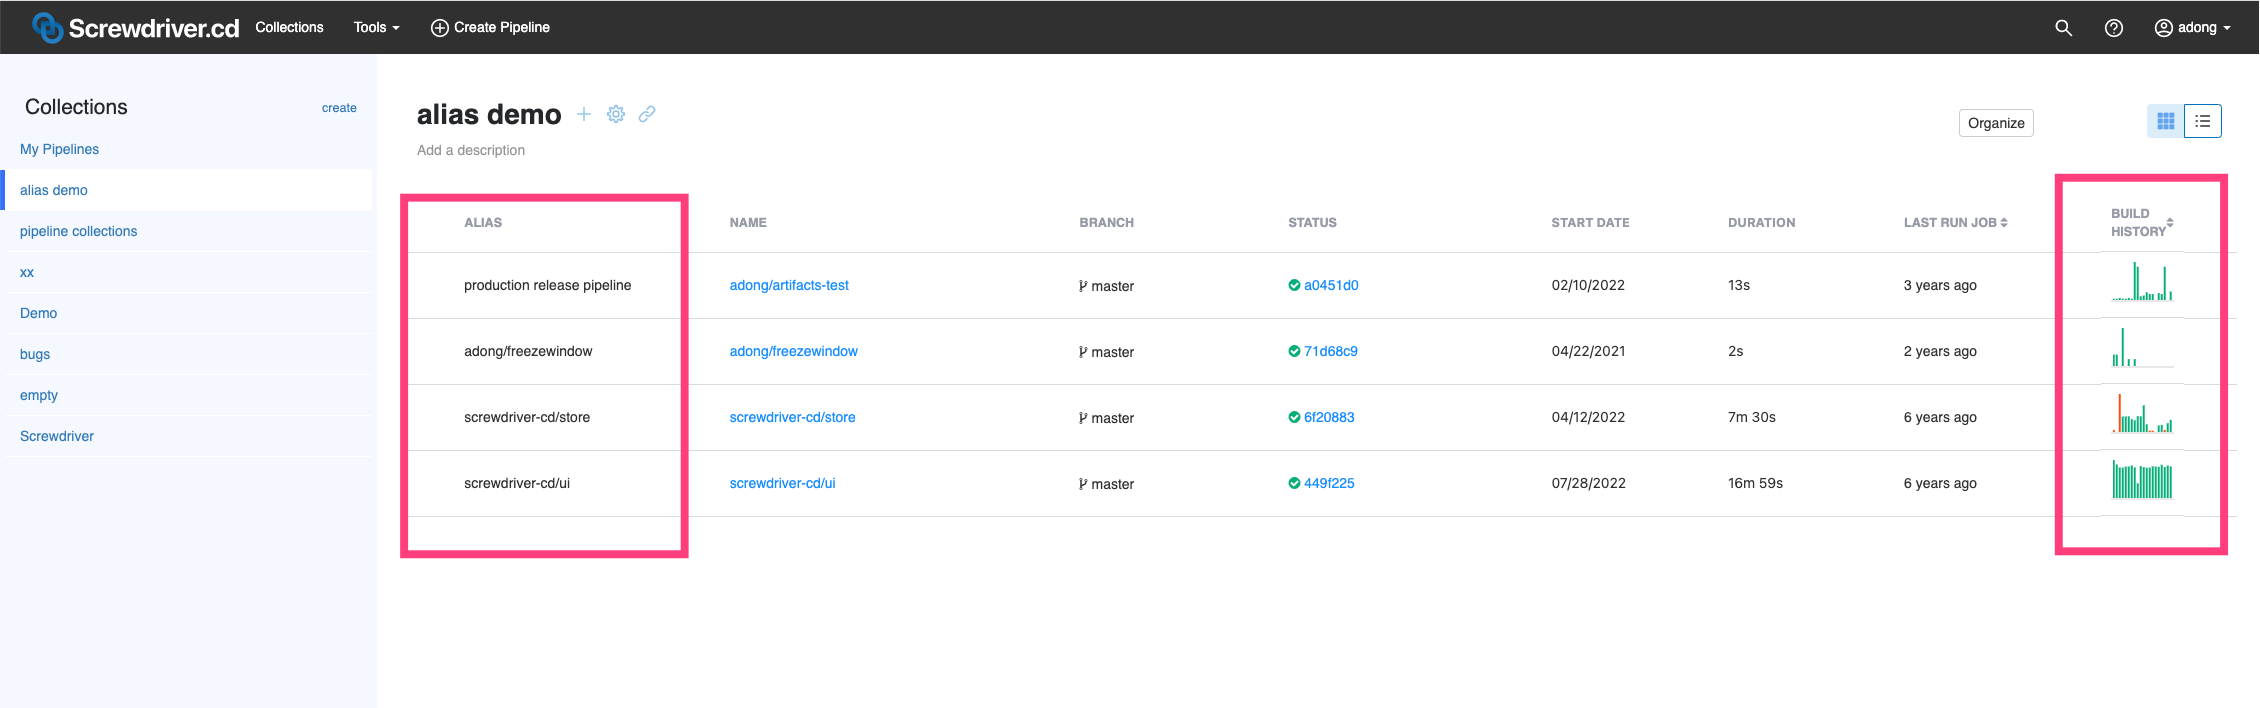Open collection settings gear icon
This screenshot has height=708, width=2260.
616,114
